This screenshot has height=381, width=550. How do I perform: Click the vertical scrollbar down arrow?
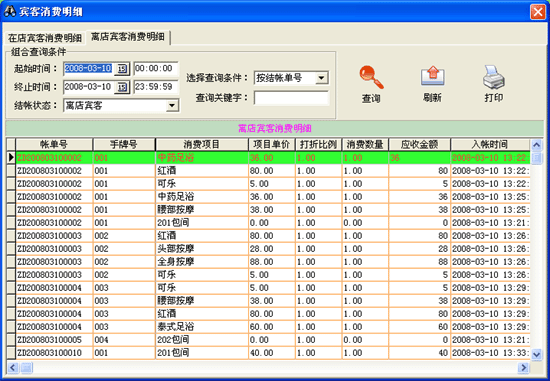pos(536,354)
